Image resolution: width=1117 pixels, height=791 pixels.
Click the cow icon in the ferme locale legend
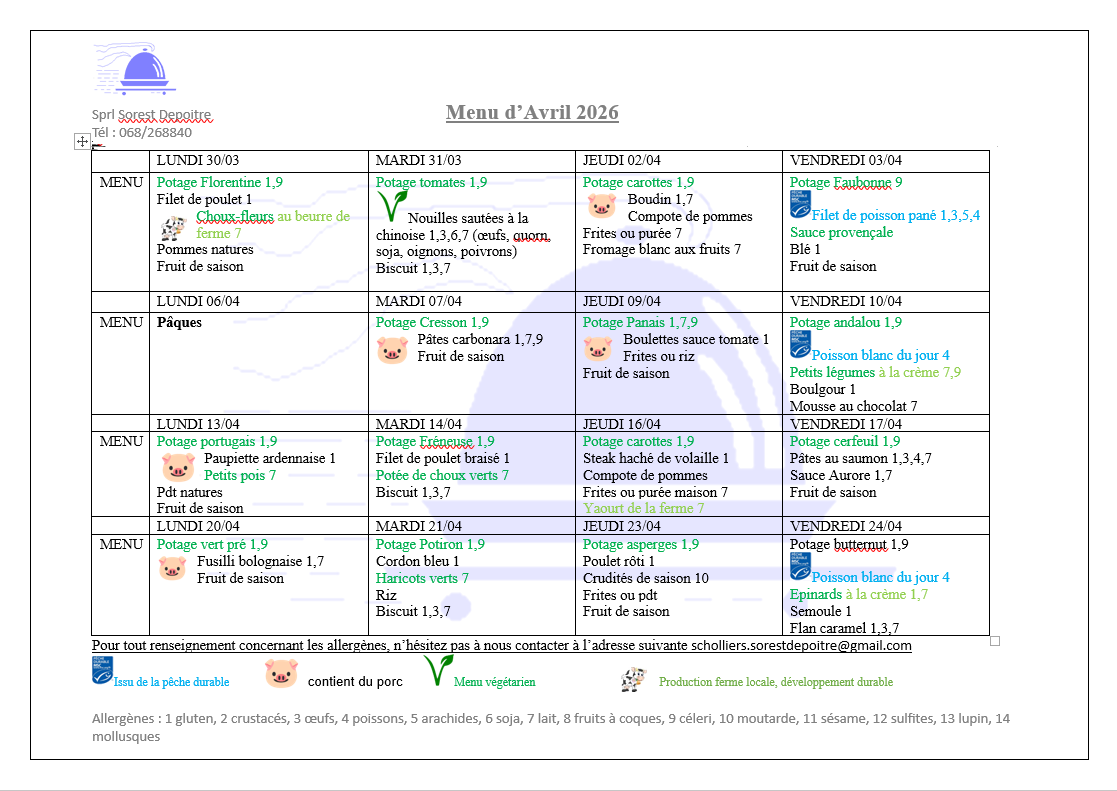[632, 680]
